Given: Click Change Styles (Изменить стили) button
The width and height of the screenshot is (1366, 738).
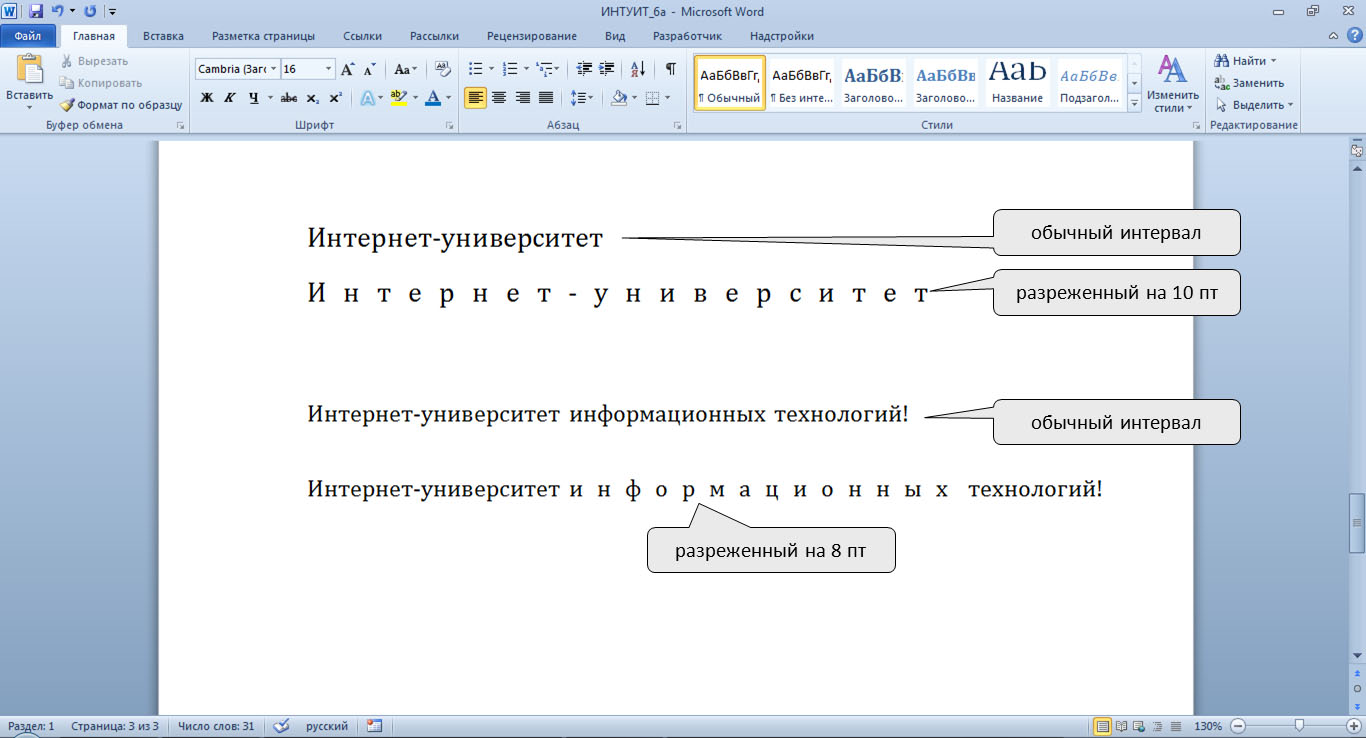Looking at the screenshot, I should (1172, 83).
